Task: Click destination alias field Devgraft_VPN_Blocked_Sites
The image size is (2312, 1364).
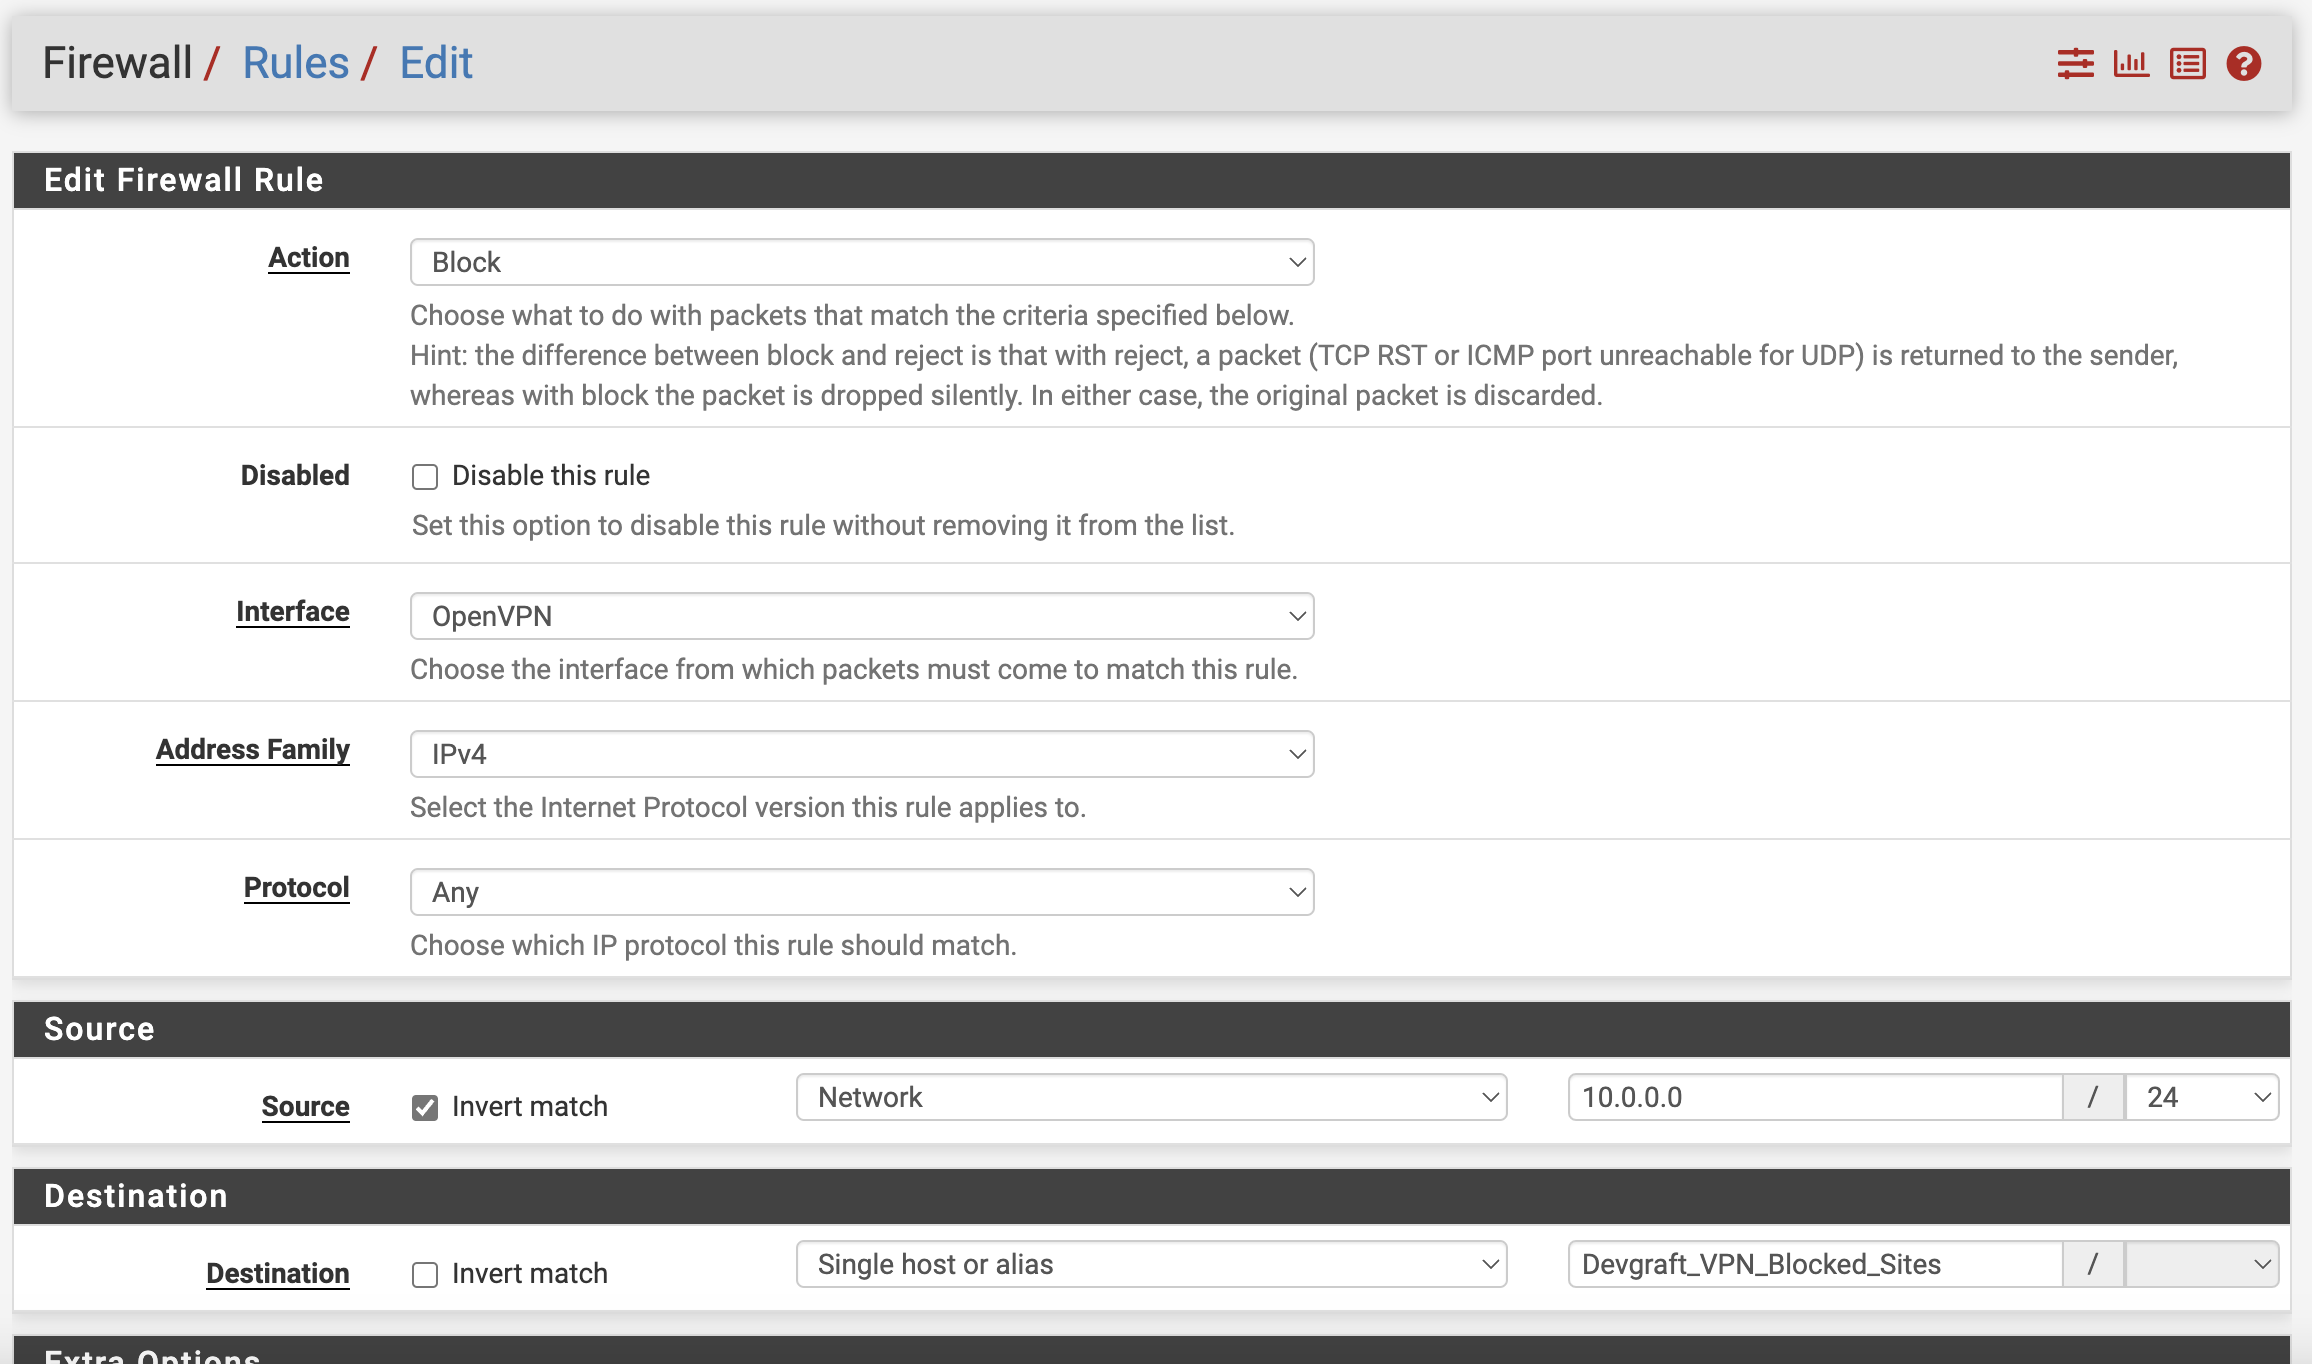Action: pos(1814,1264)
